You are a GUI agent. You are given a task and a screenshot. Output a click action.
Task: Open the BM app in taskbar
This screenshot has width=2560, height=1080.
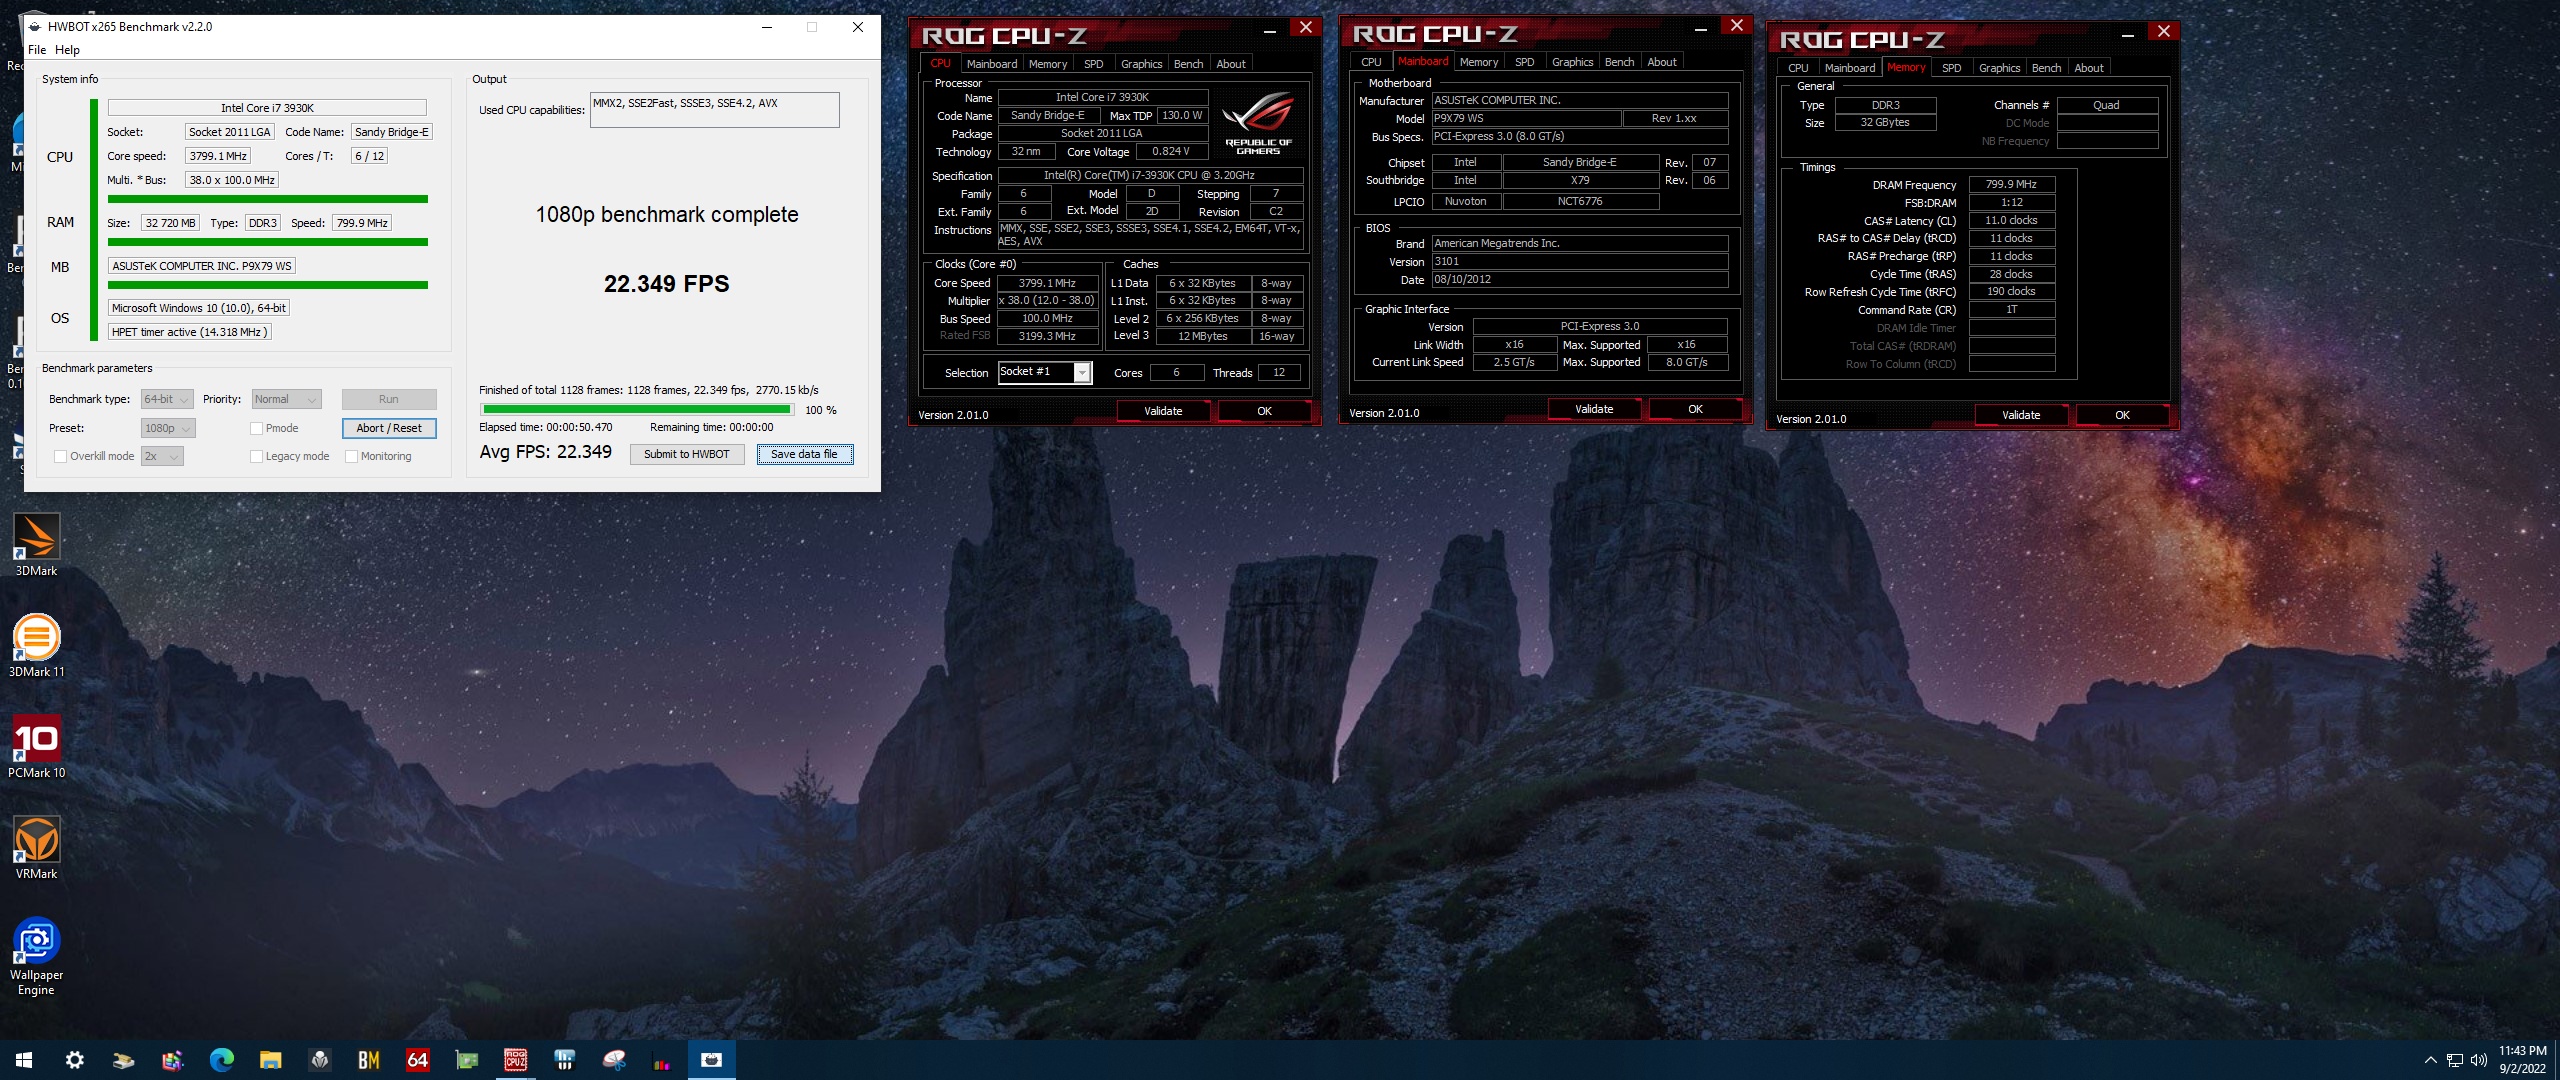point(368,1060)
